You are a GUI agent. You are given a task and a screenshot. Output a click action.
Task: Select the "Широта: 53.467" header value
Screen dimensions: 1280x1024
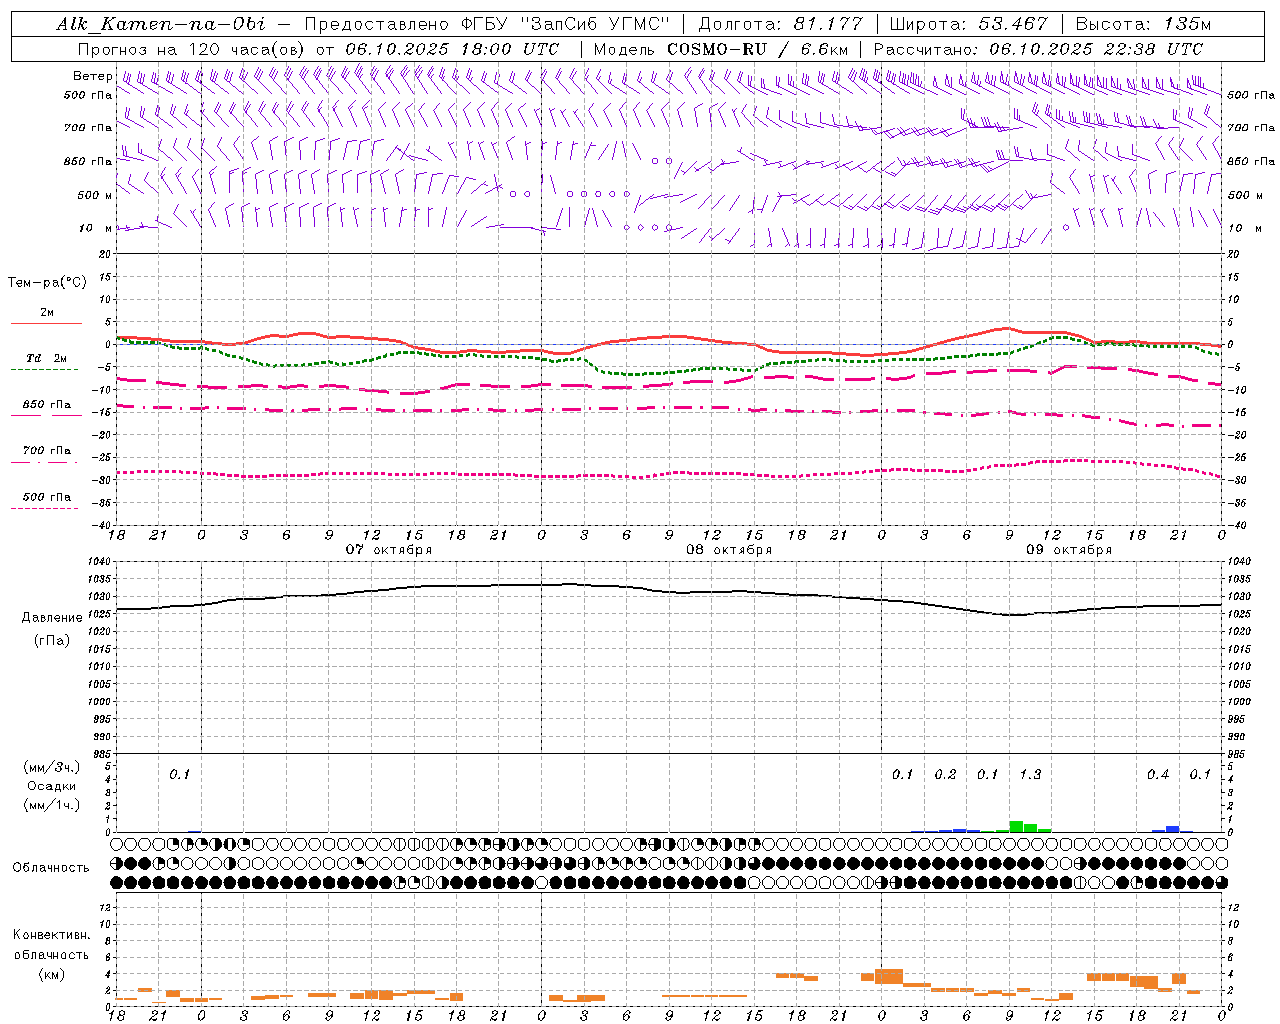(968, 24)
